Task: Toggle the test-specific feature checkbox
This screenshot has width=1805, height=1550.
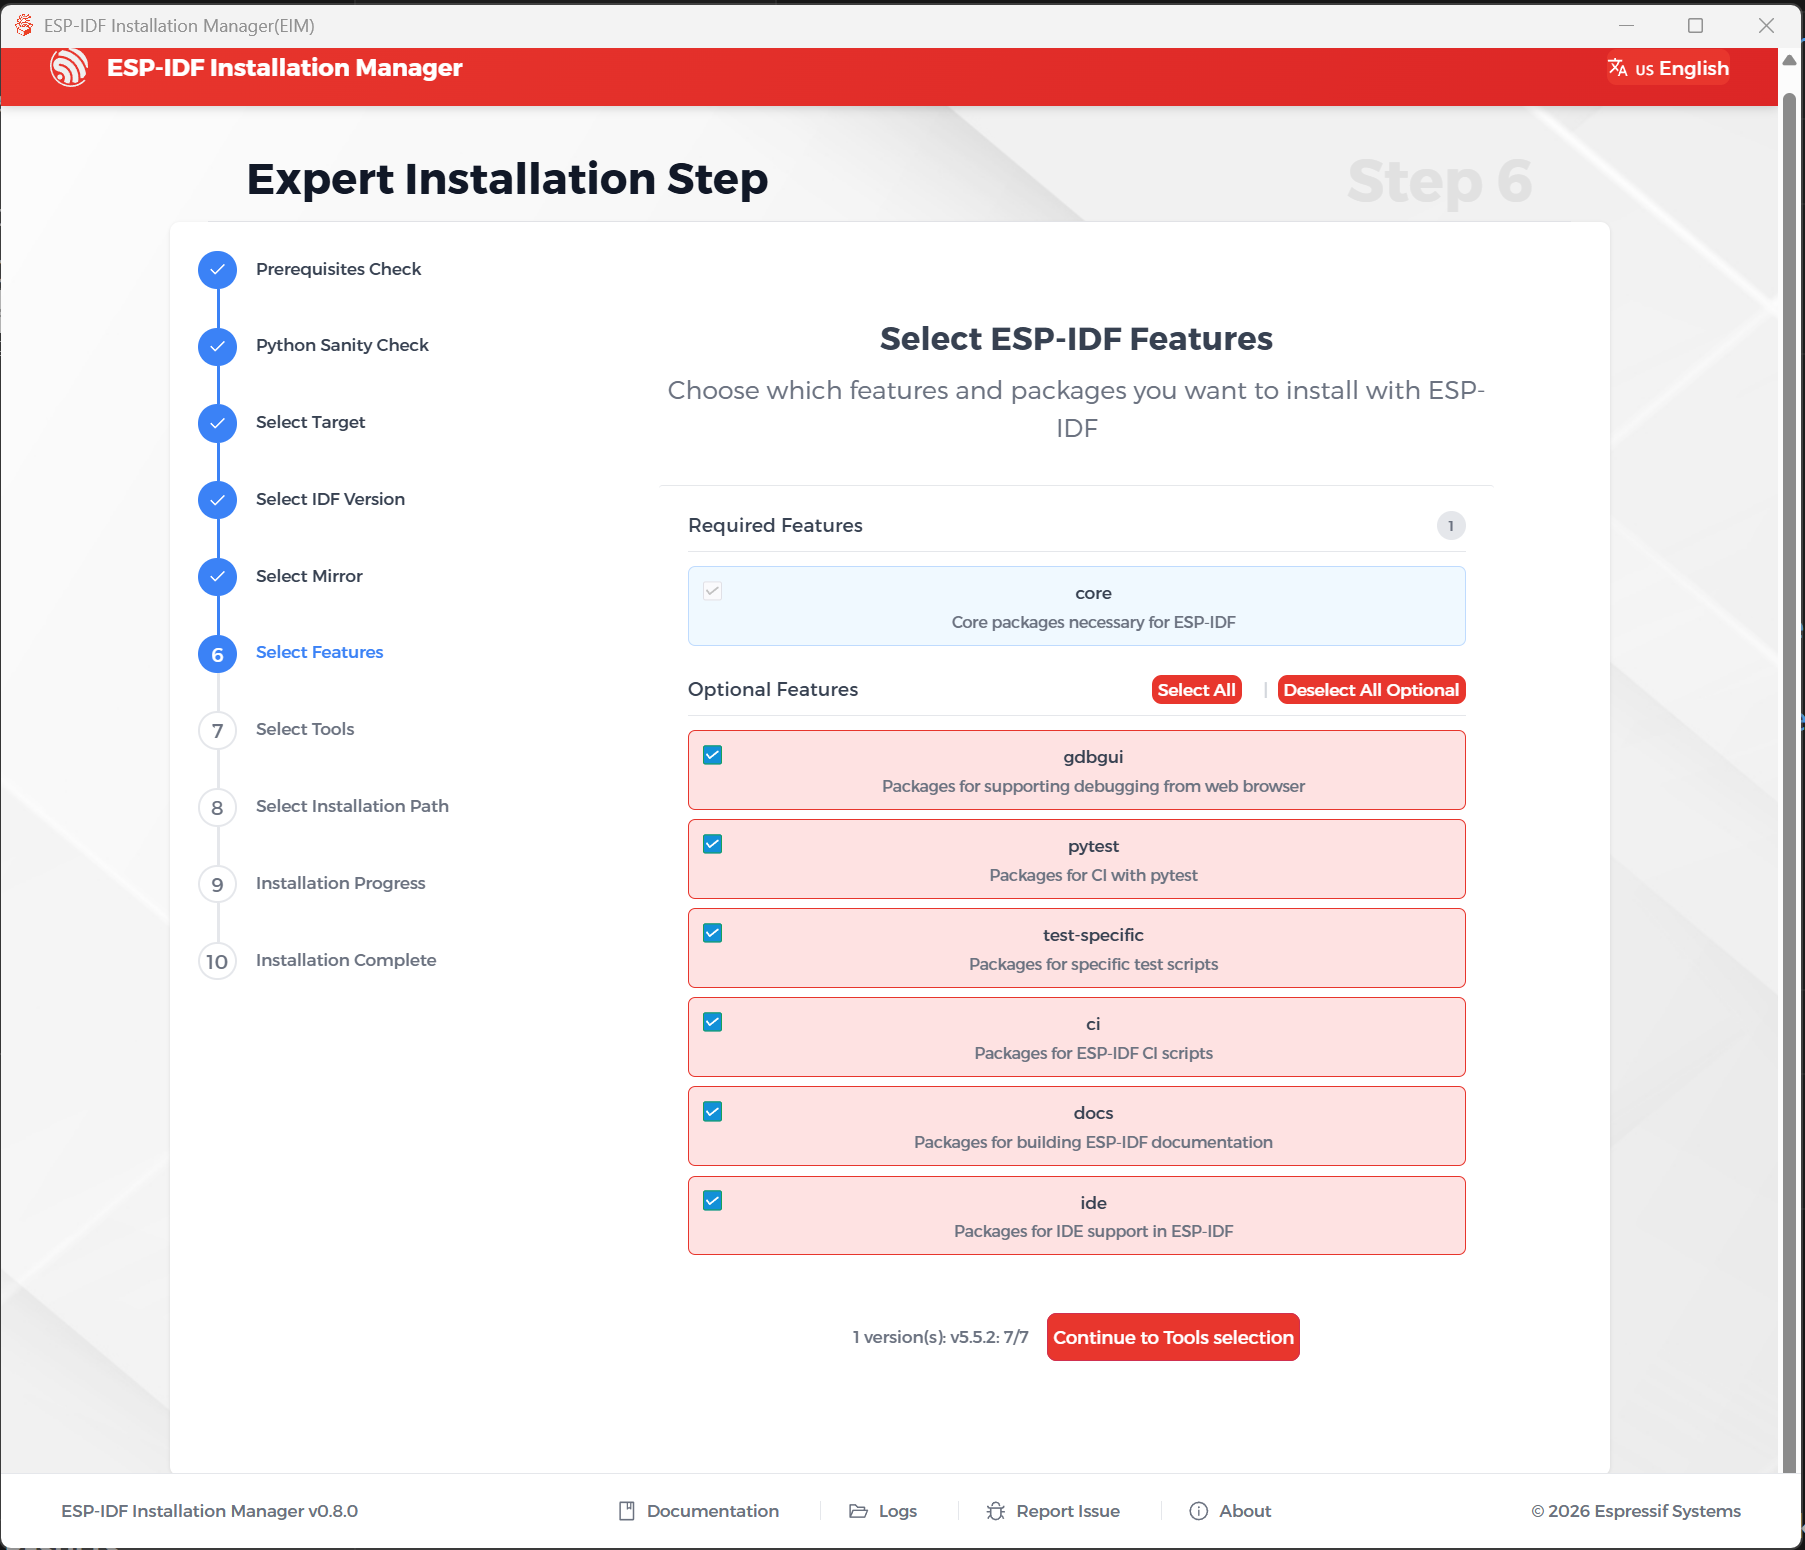Action: [712, 933]
